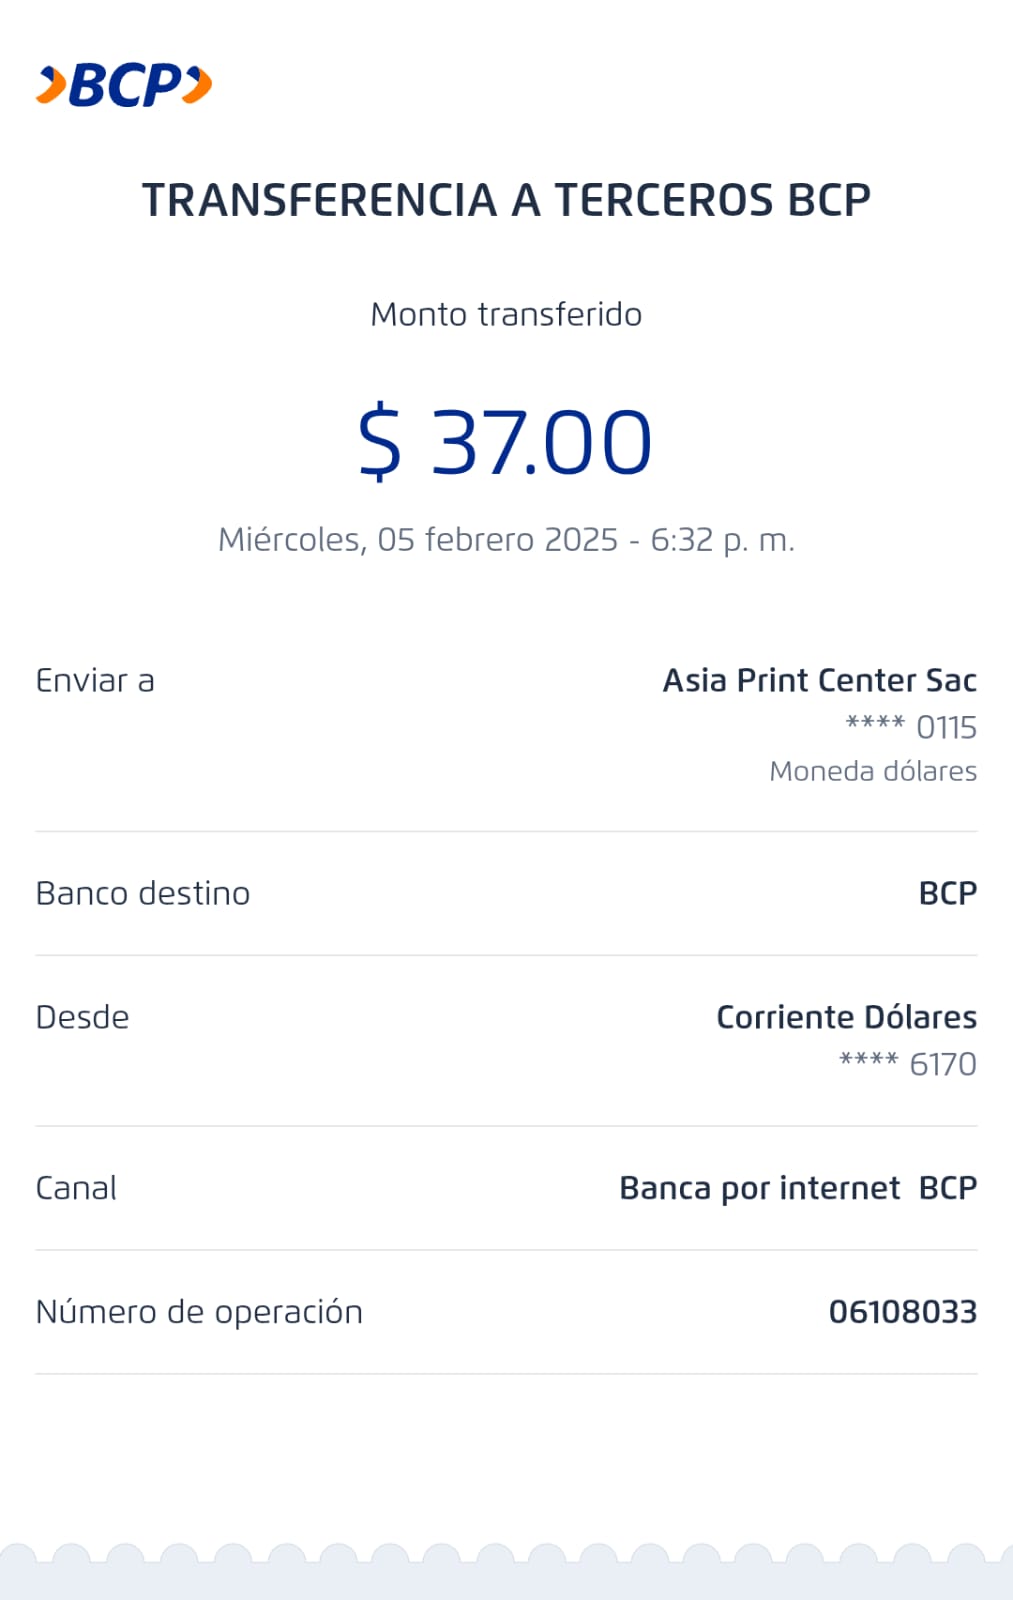1013x1600 pixels.
Task: Select the transfer date and time line
Action: point(506,540)
